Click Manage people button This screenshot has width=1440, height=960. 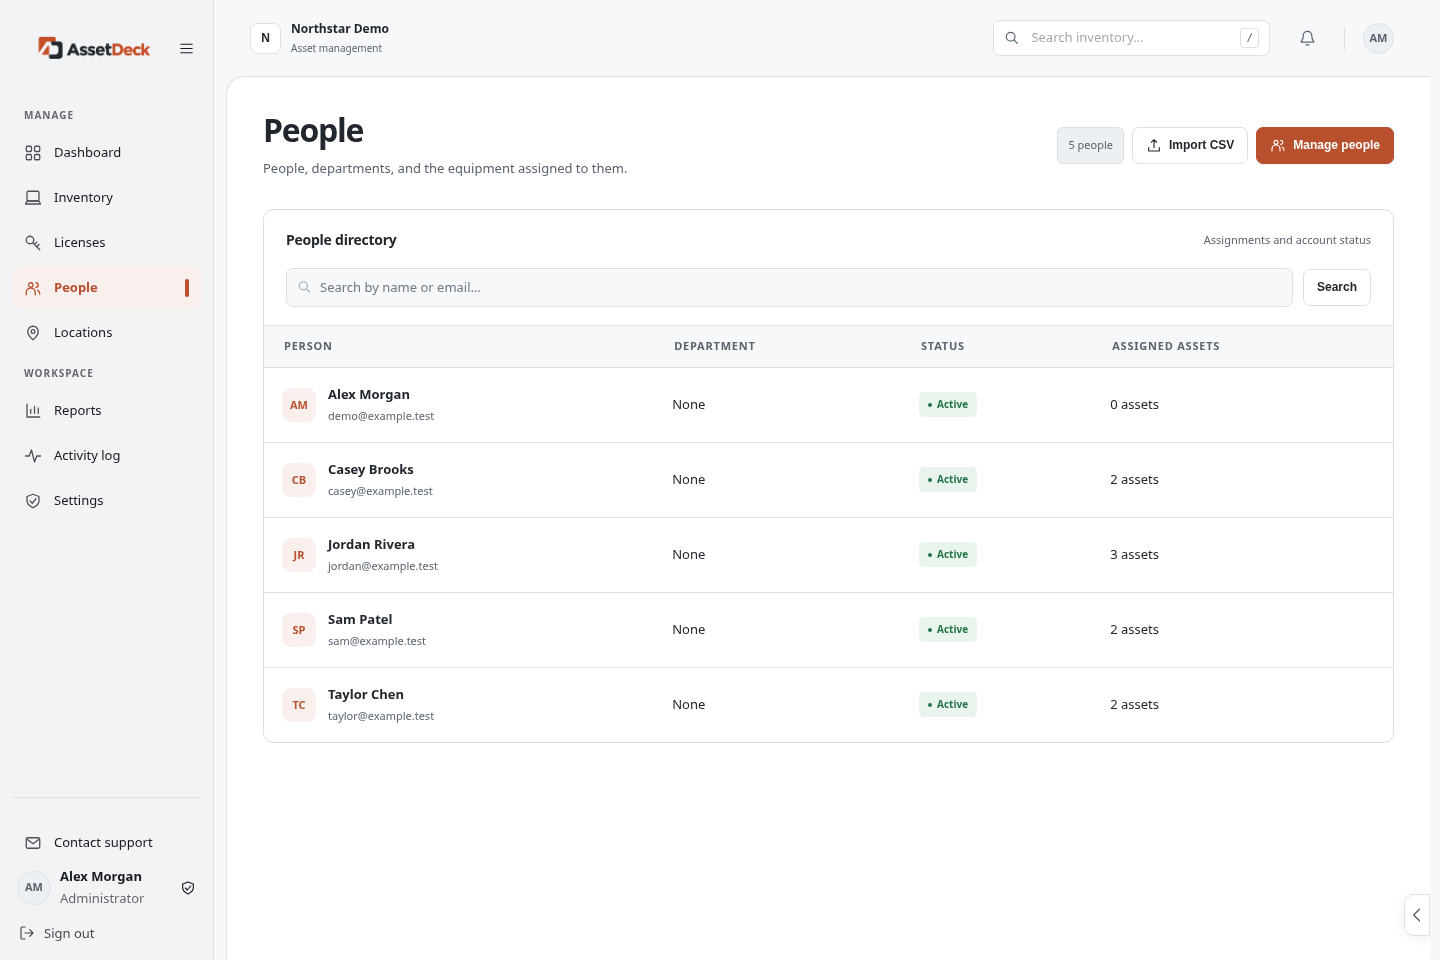1325,145
